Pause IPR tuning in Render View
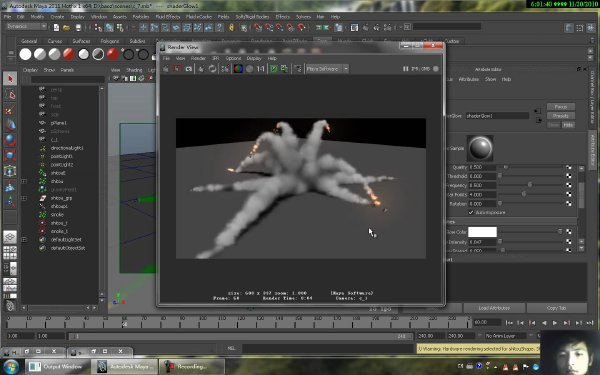600x375 pixels. click(406, 69)
